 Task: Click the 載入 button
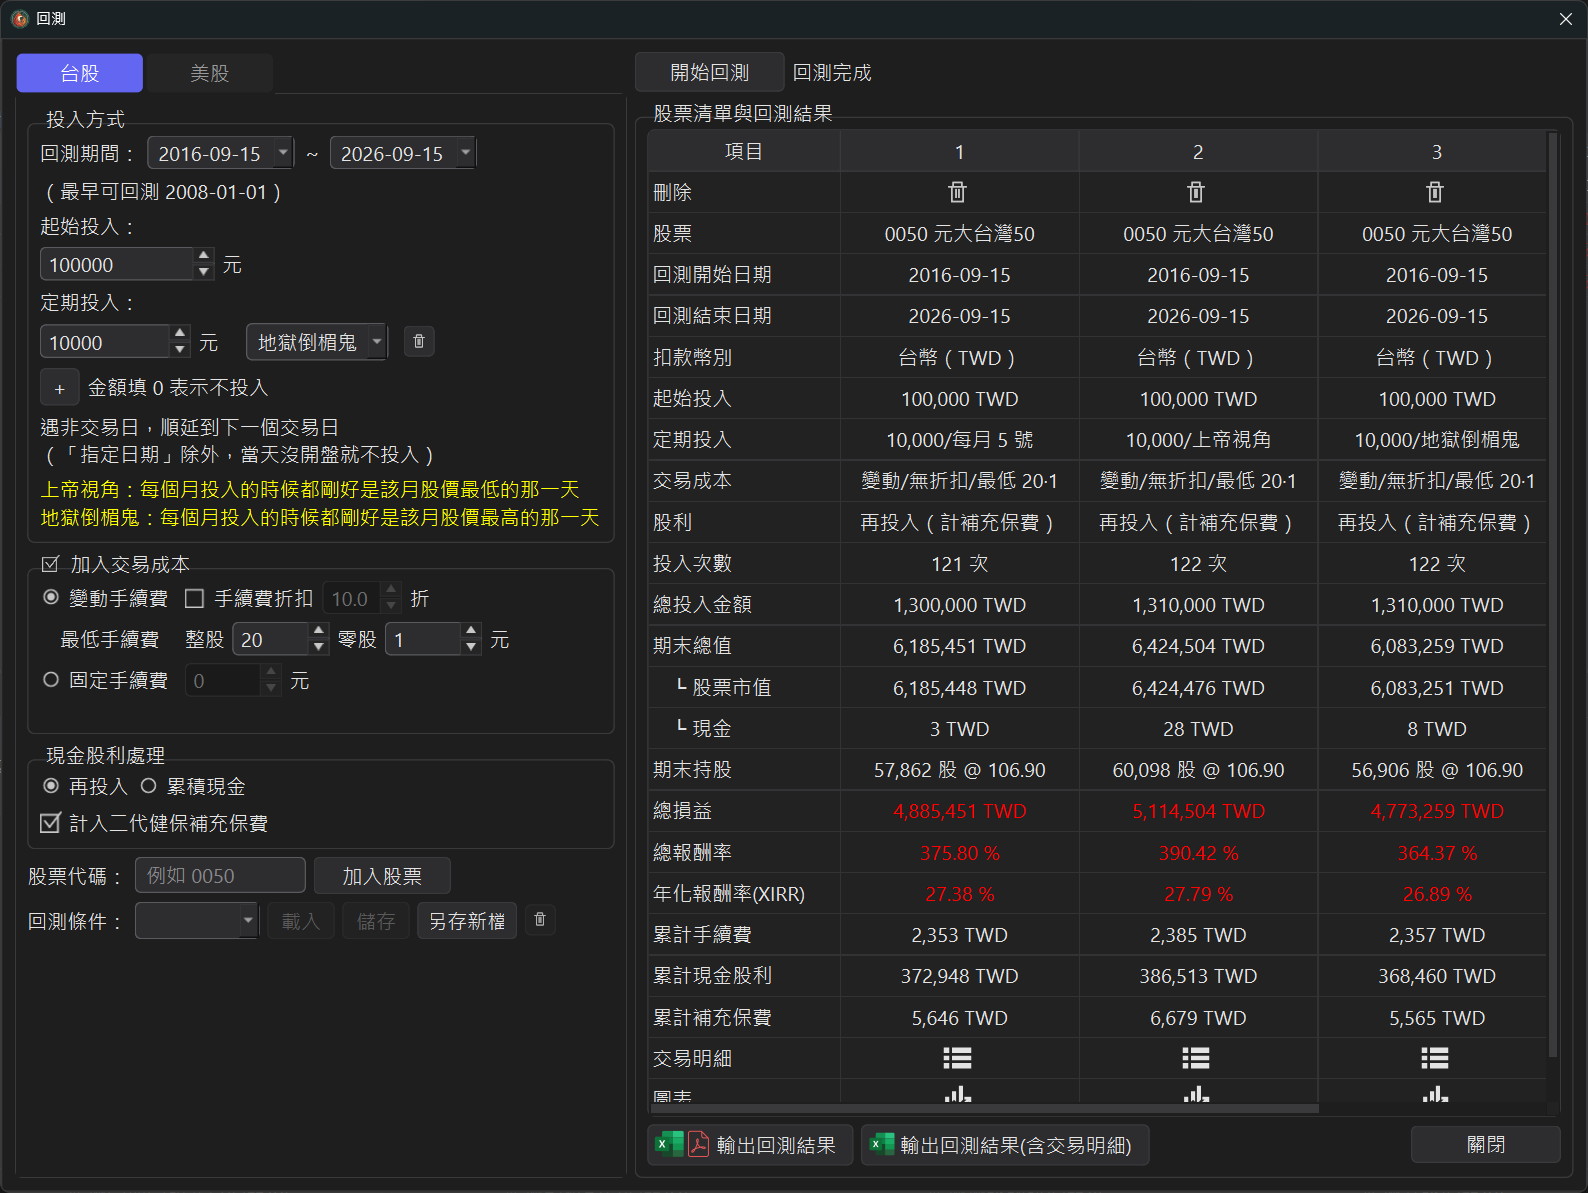point(300,920)
